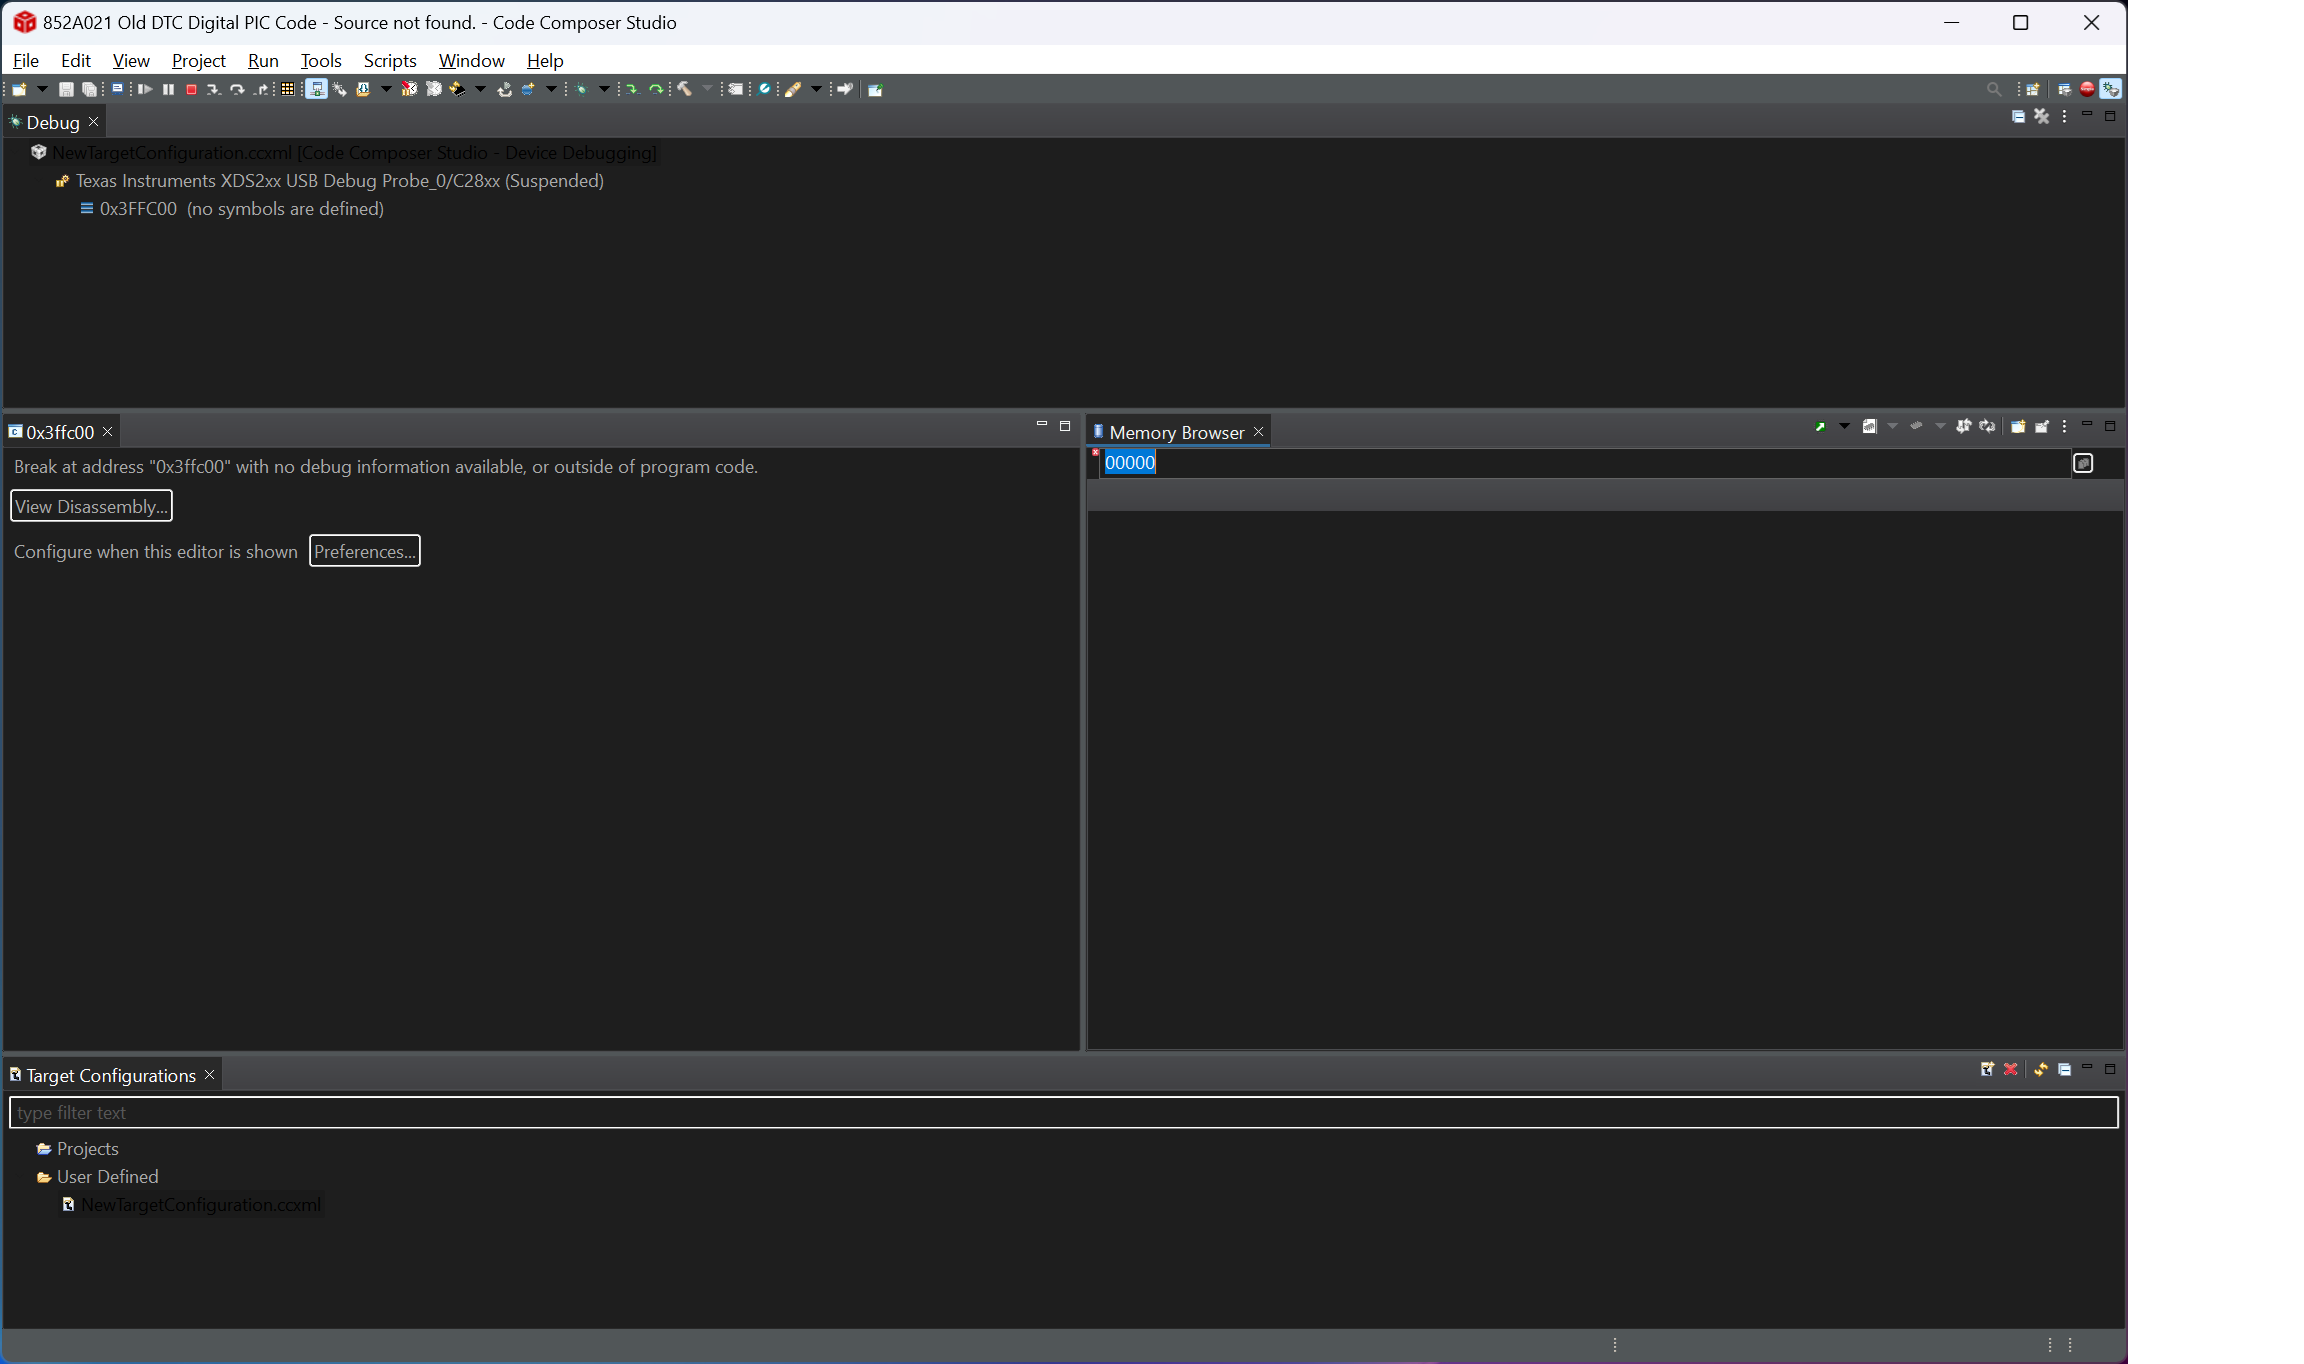The width and height of the screenshot is (2304, 1364).
Task: Click the red Terminate debug button
Action: pos(191,90)
